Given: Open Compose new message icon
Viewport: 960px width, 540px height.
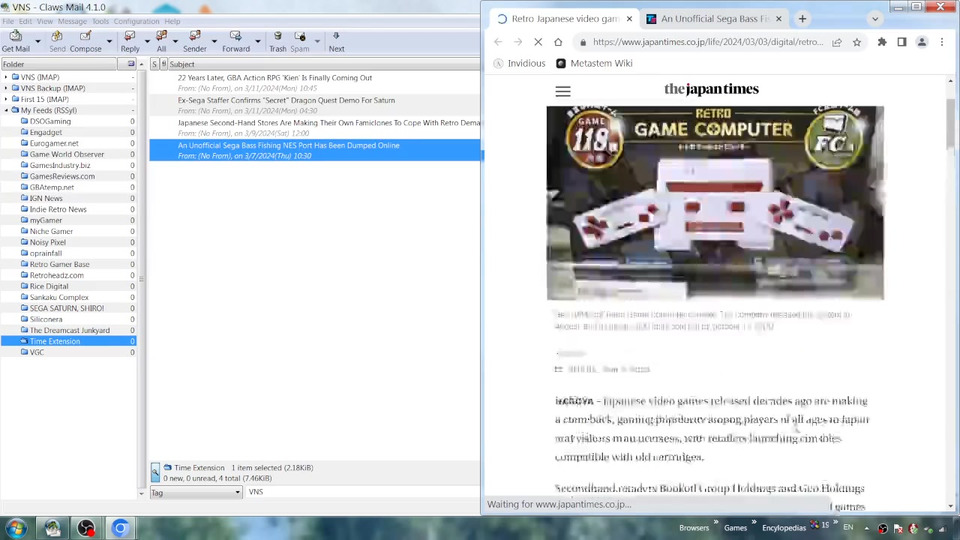Looking at the screenshot, I should [x=86, y=41].
